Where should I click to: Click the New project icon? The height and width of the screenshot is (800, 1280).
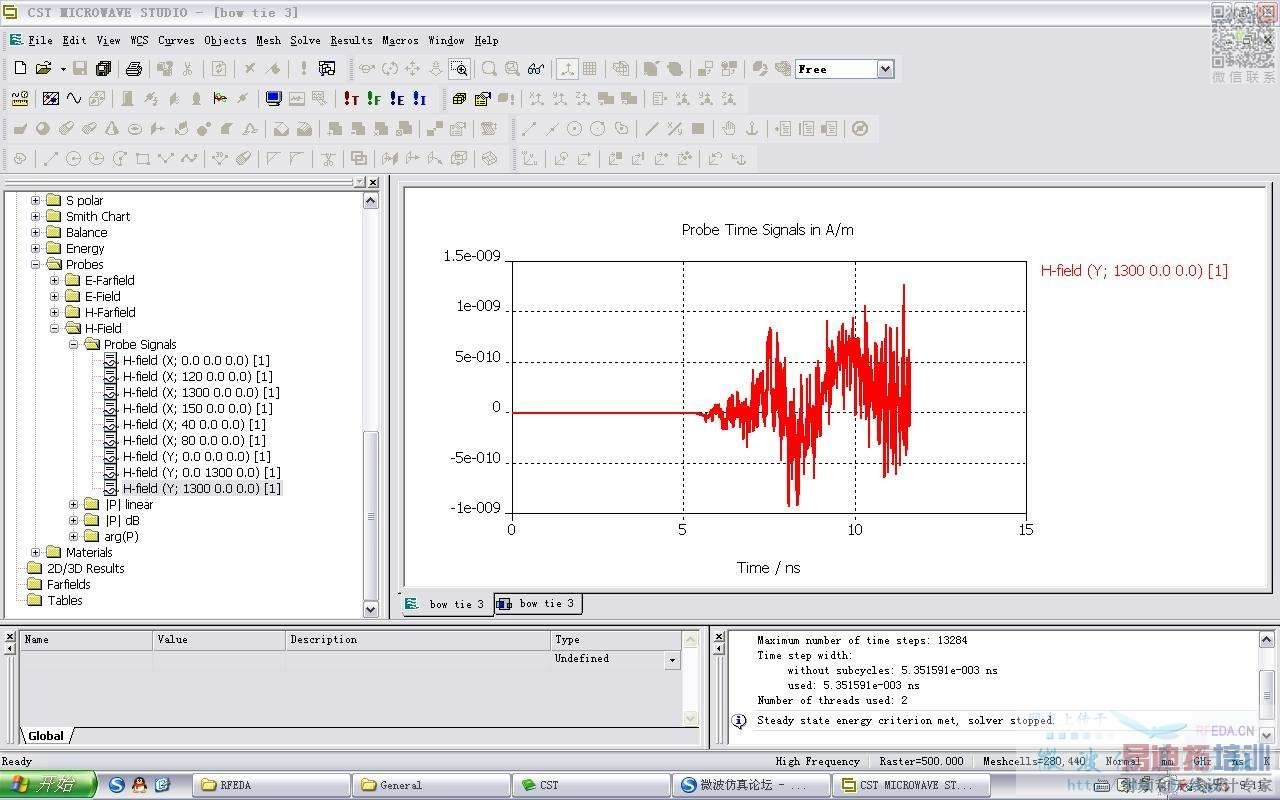coord(20,69)
